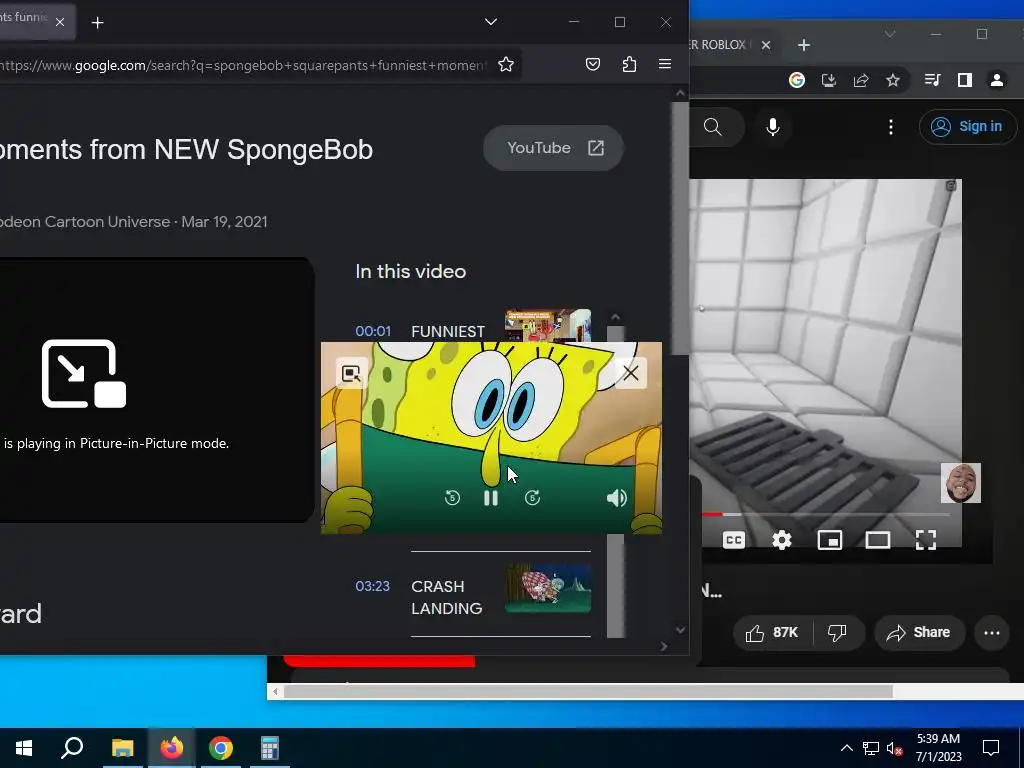Click the Google icon in Chrome toolbar

797,80
